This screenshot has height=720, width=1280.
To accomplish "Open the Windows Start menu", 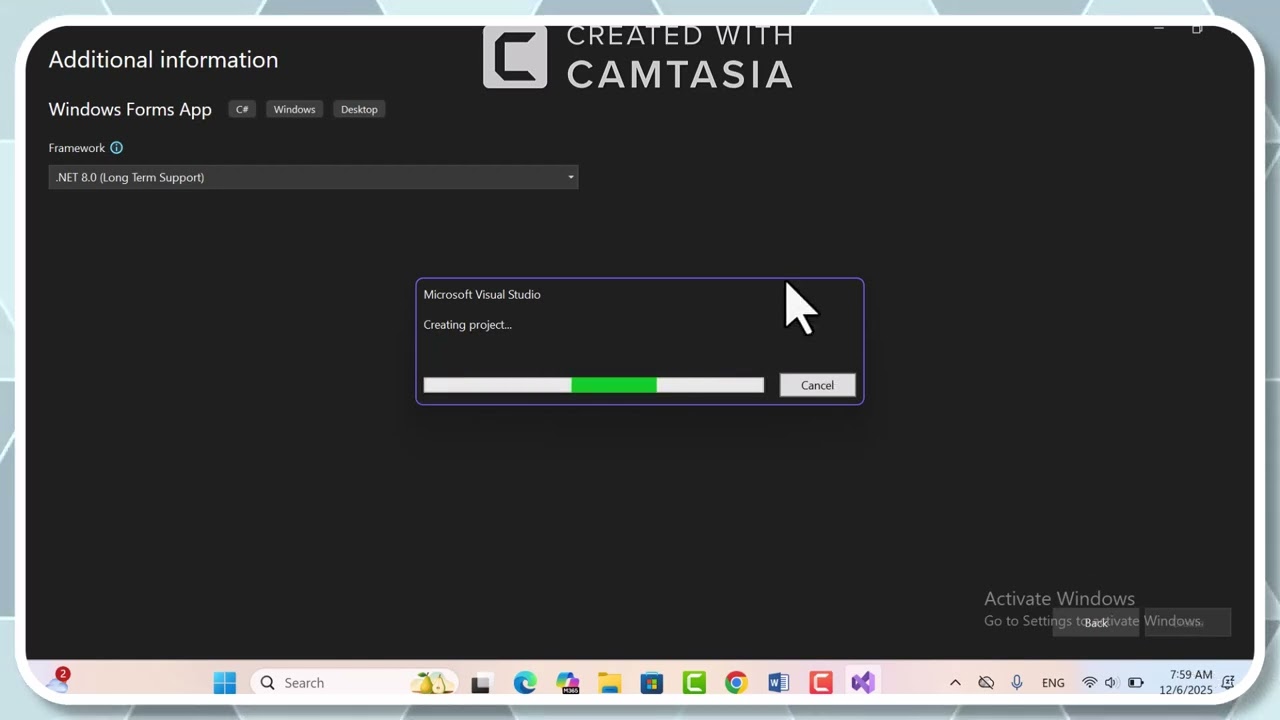I will tap(225, 683).
